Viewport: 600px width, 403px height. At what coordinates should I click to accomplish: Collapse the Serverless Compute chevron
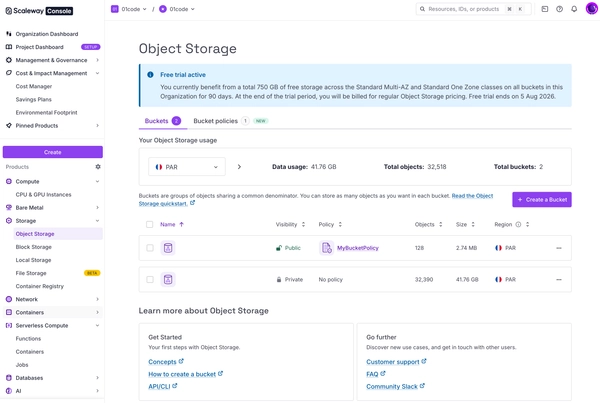97,325
